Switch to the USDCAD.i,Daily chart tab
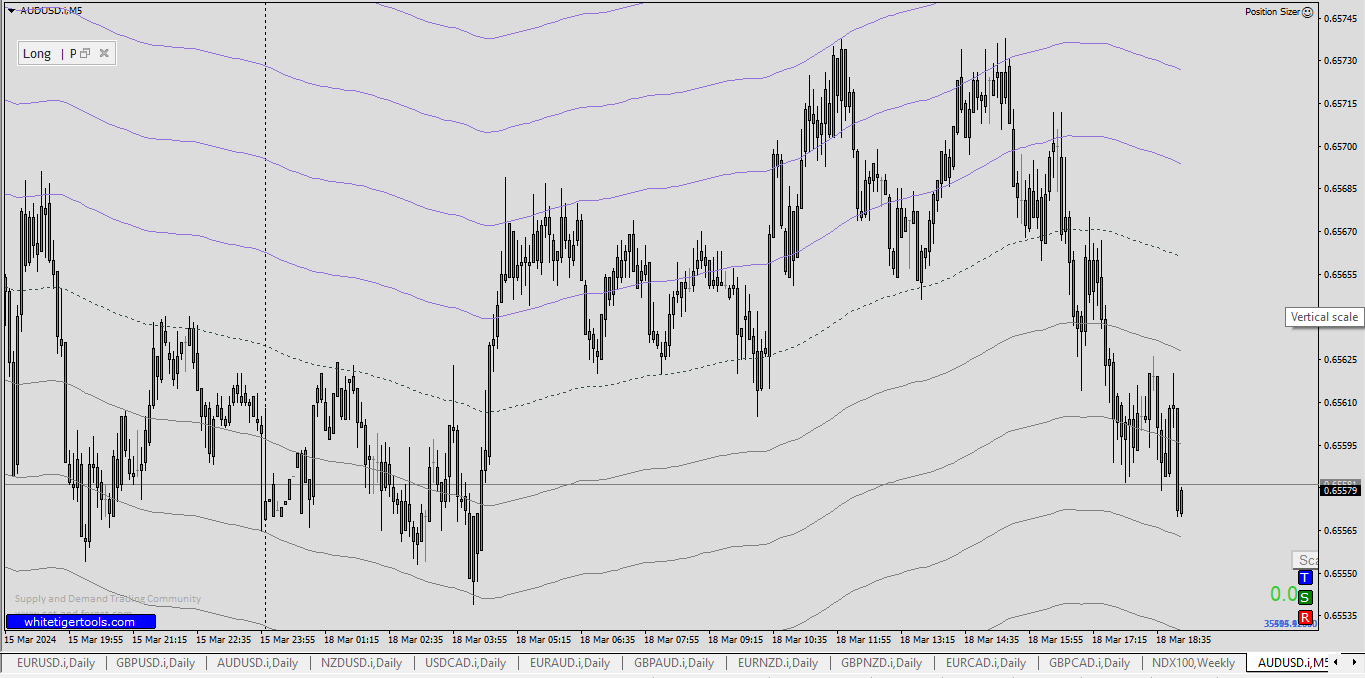The height and width of the screenshot is (678, 1365). coord(465,662)
